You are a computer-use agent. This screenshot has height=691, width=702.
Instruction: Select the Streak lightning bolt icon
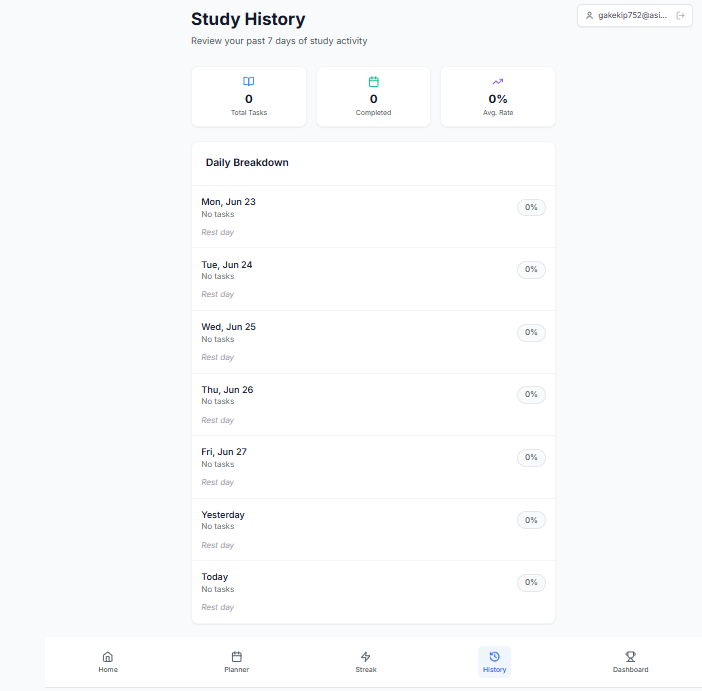(x=366, y=657)
